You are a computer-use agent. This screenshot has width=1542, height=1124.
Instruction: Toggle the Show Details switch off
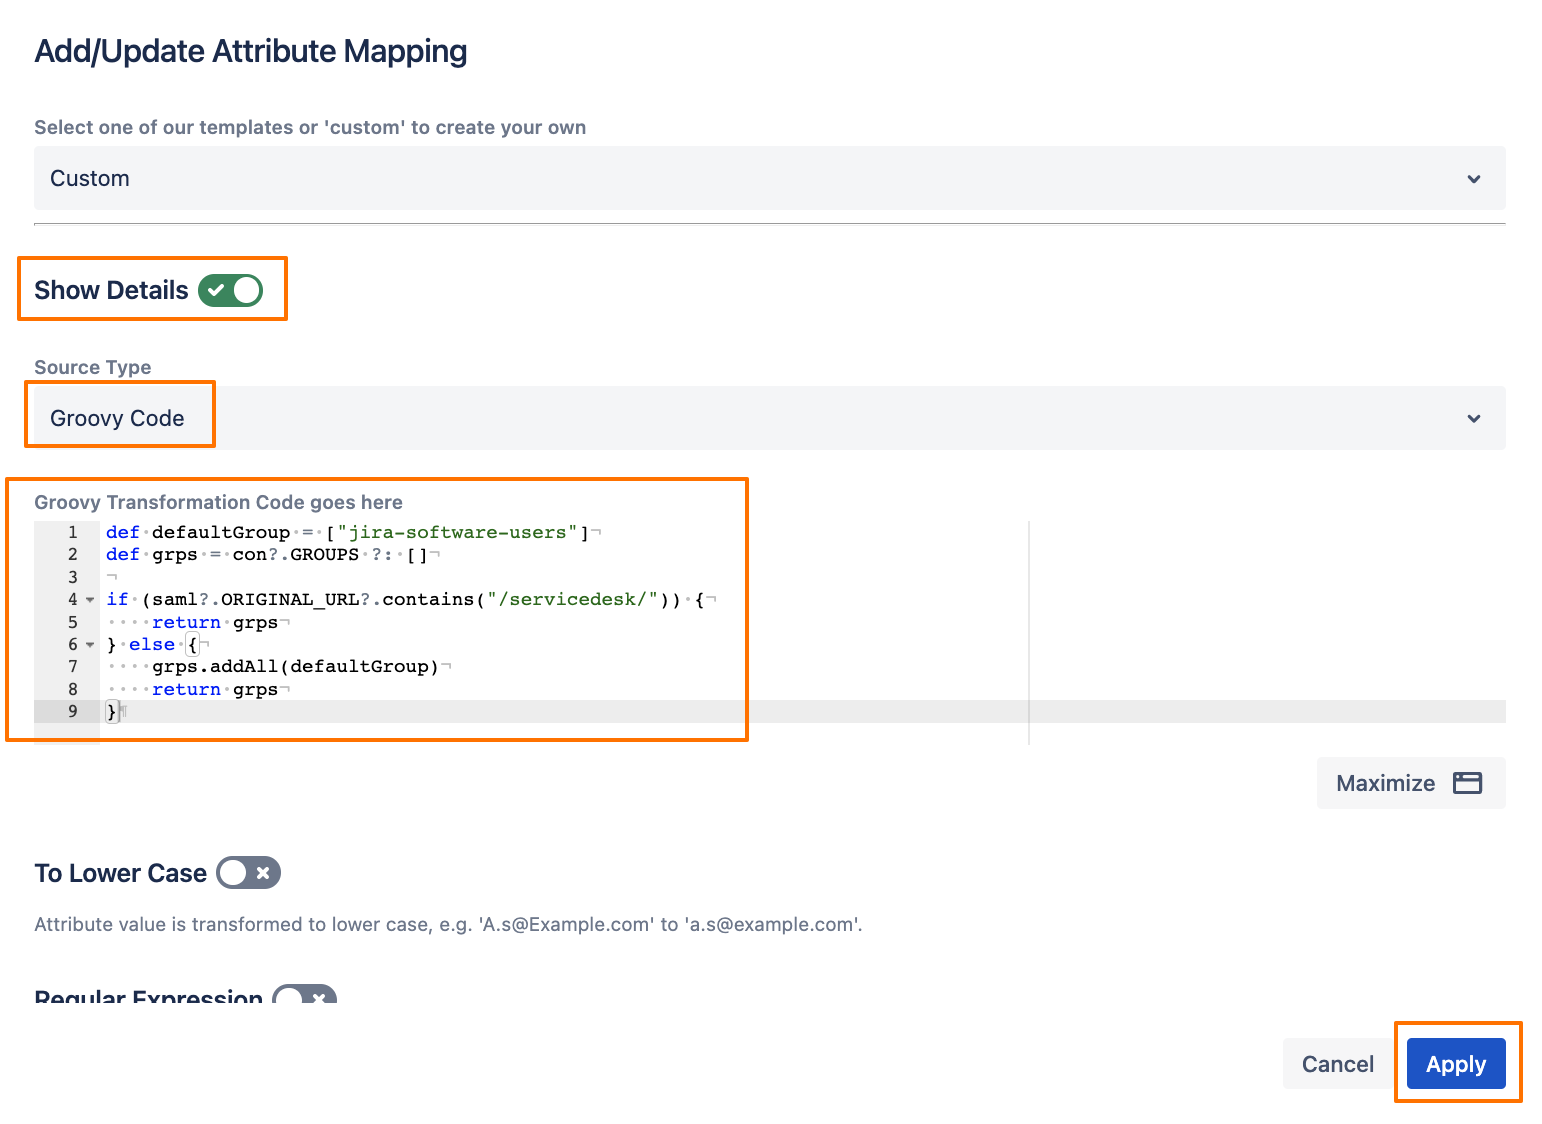(230, 290)
